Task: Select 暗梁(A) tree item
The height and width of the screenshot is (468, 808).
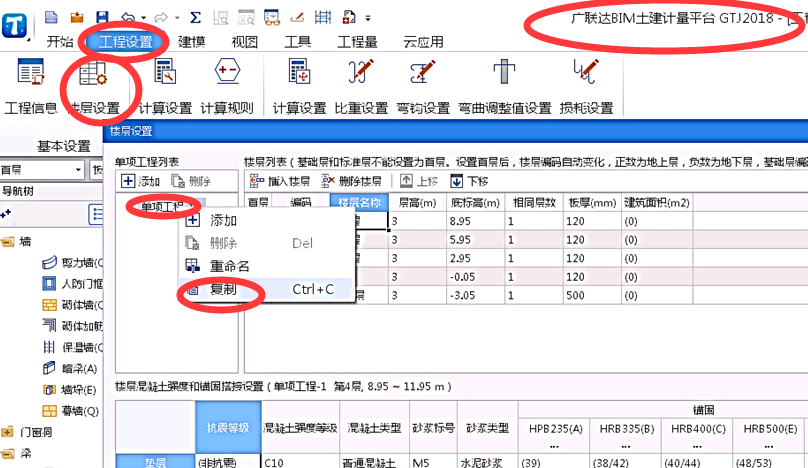Action: pos(70,369)
